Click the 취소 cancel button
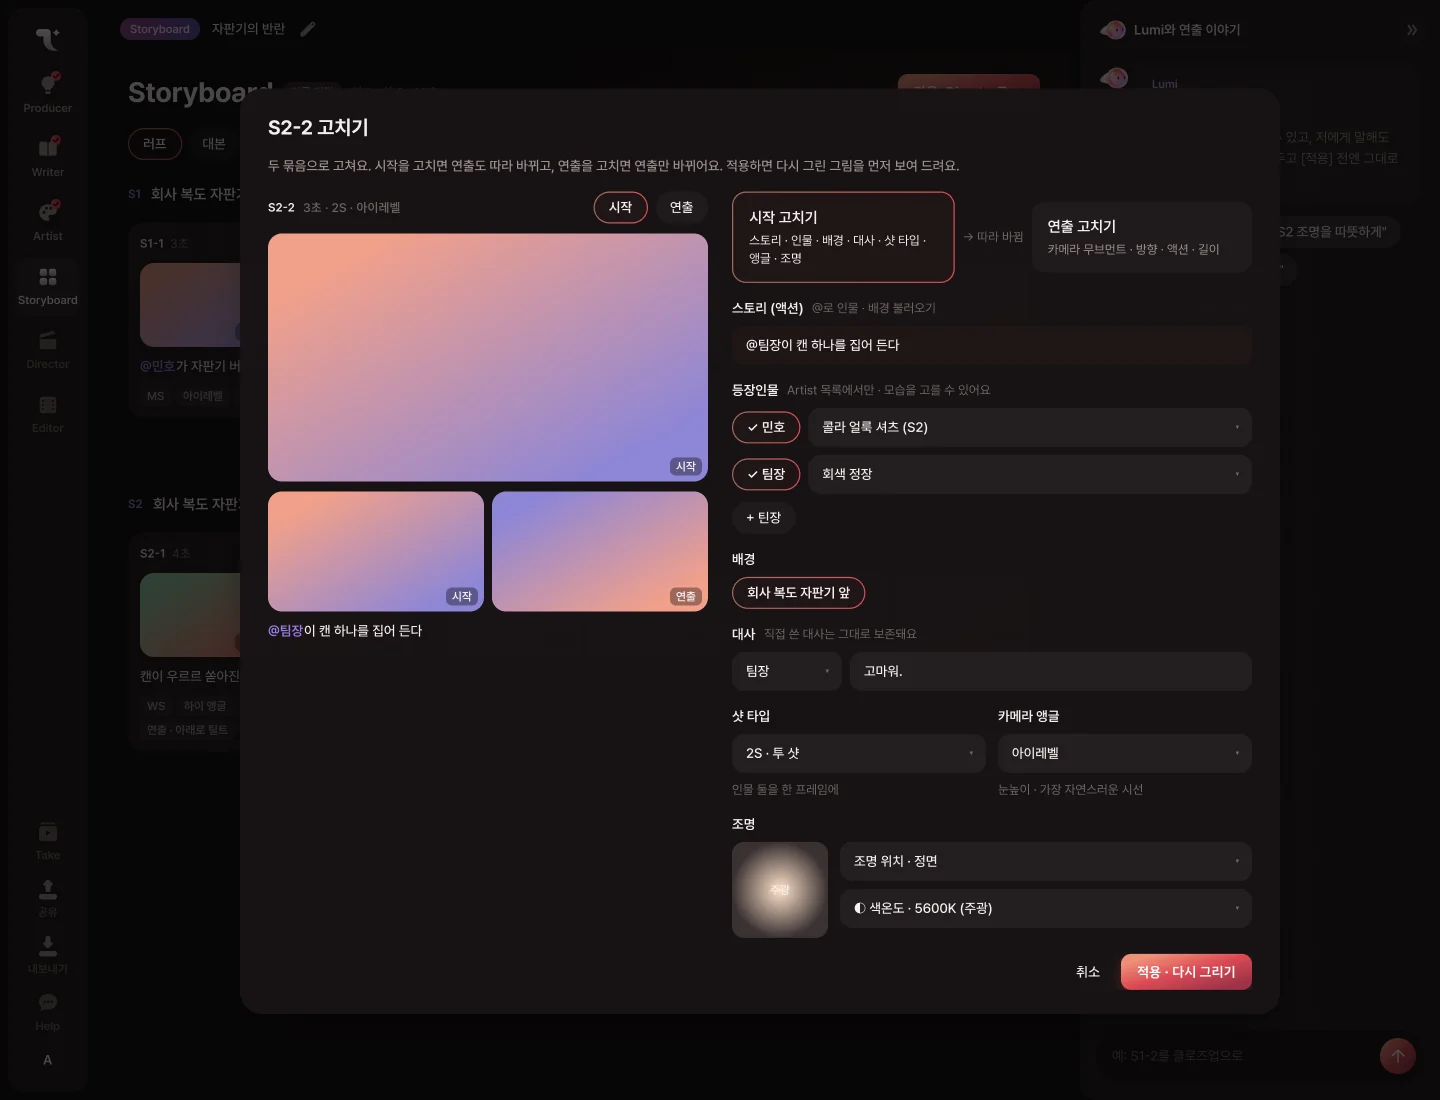 click(x=1088, y=972)
